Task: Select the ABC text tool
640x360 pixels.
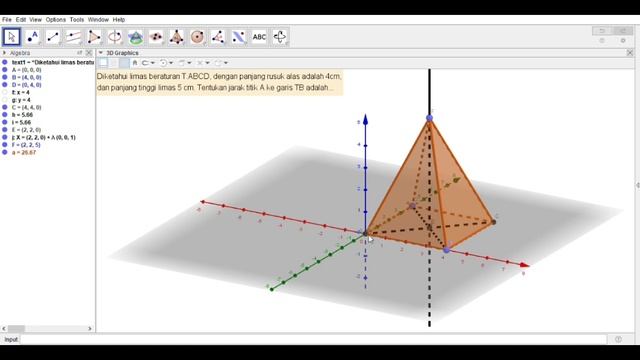Action: pyautogui.click(x=259, y=37)
